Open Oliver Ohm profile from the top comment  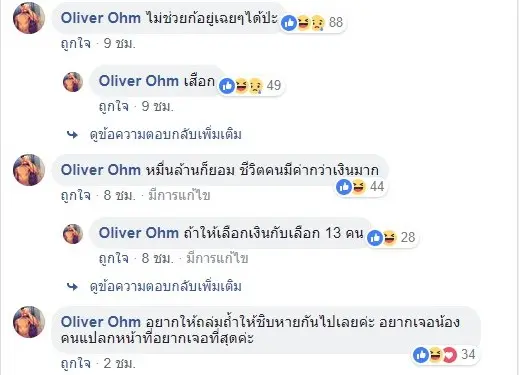pos(101,18)
